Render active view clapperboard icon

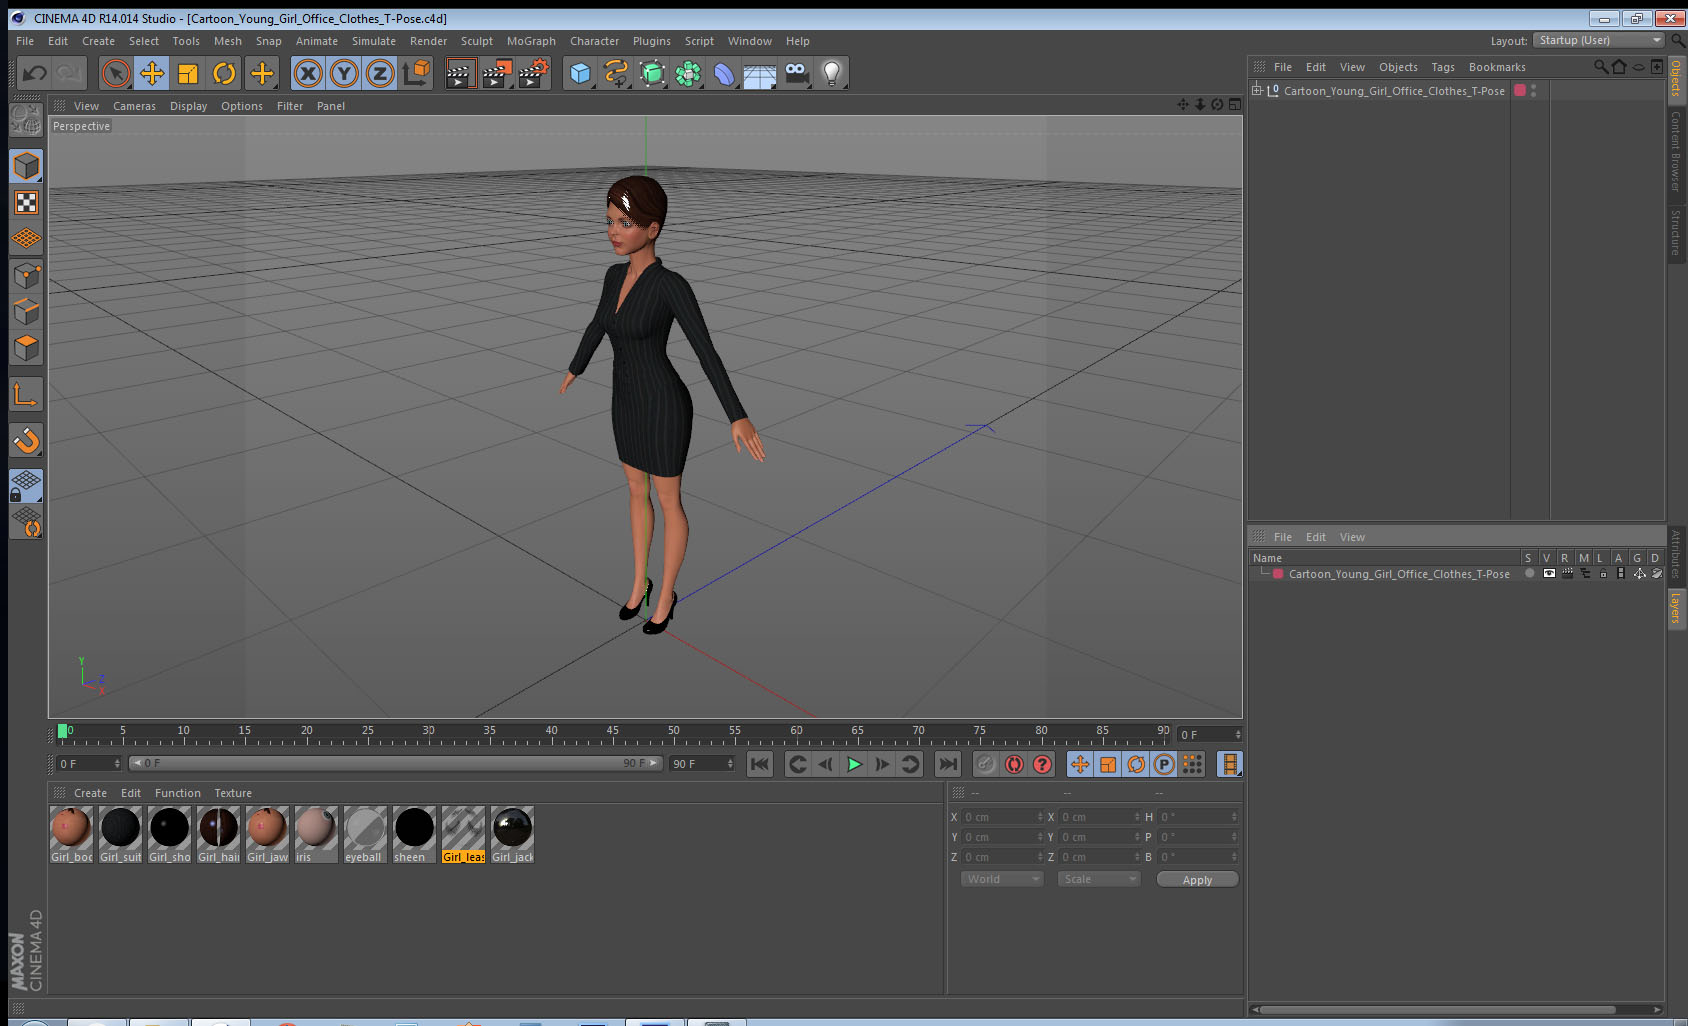pyautogui.click(x=459, y=73)
